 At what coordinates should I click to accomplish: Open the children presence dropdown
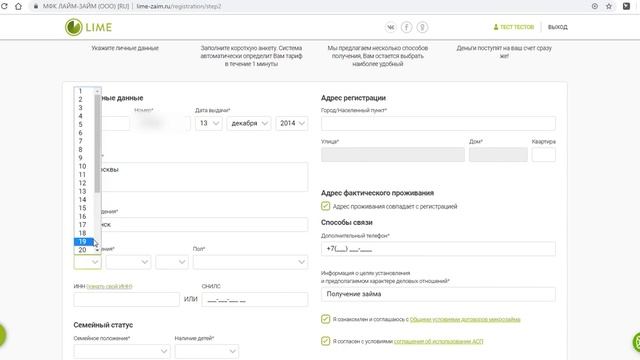pos(207,351)
